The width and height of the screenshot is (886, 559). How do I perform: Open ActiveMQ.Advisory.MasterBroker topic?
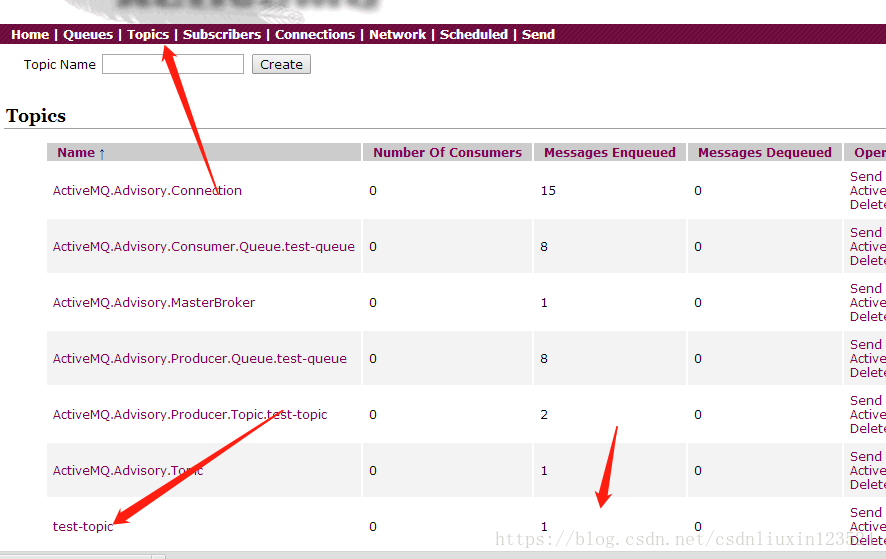[x=154, y=302]
